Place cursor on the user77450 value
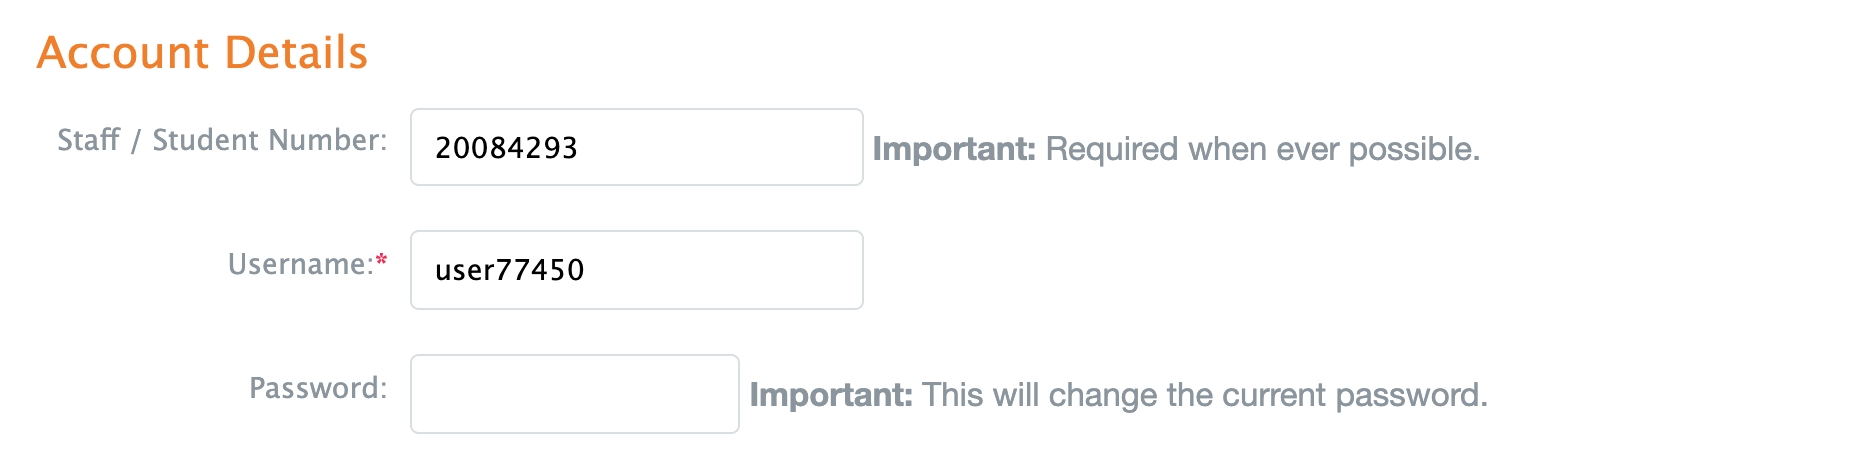This screenshot has width=1852, height=472. click(x=509, y=270)
